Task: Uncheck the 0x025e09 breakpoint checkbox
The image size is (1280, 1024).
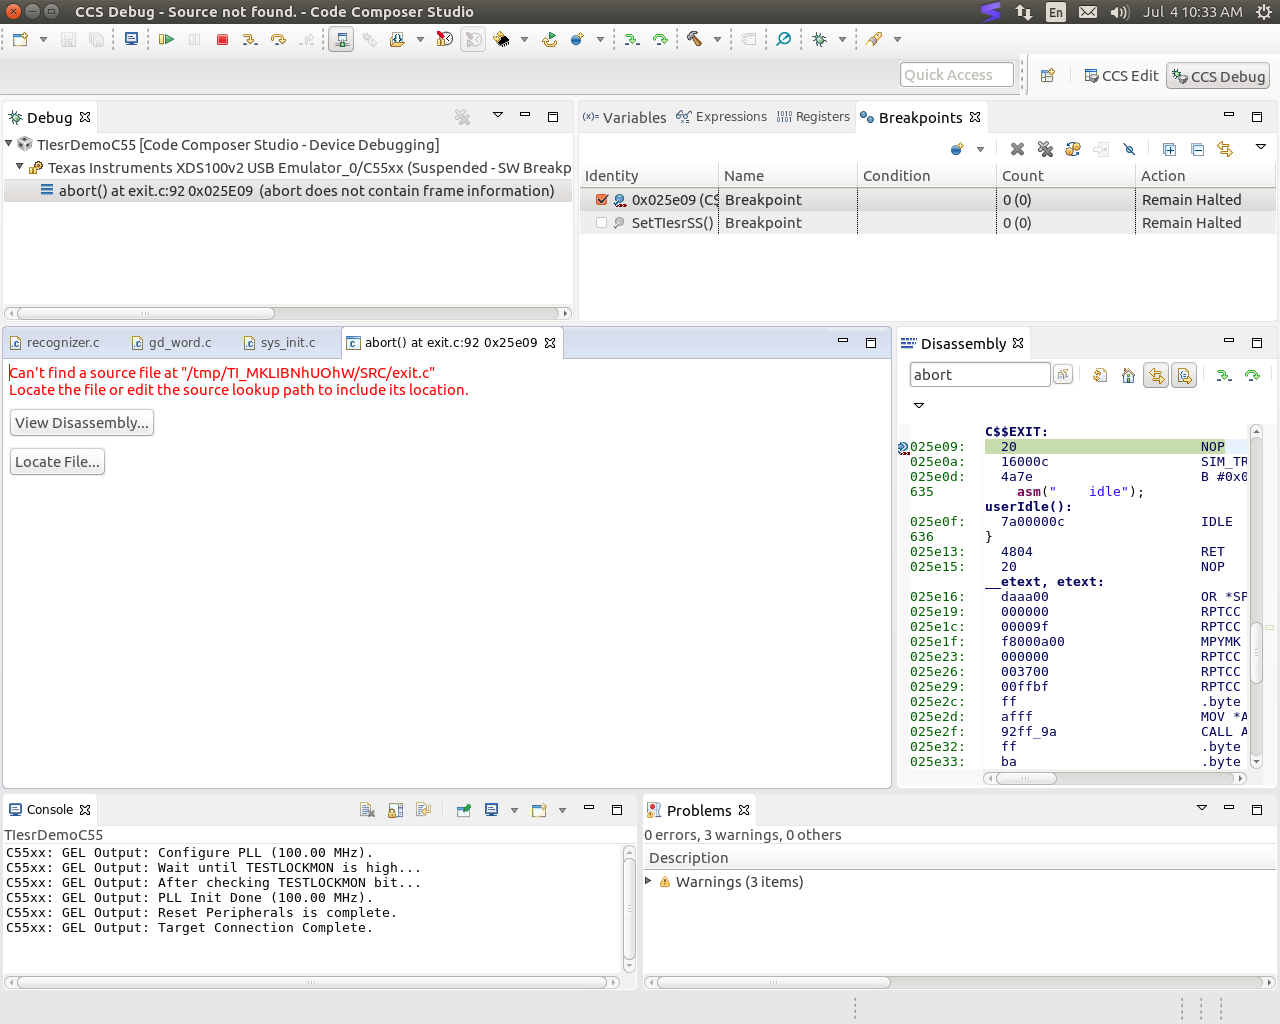Action: pos(602,200)
